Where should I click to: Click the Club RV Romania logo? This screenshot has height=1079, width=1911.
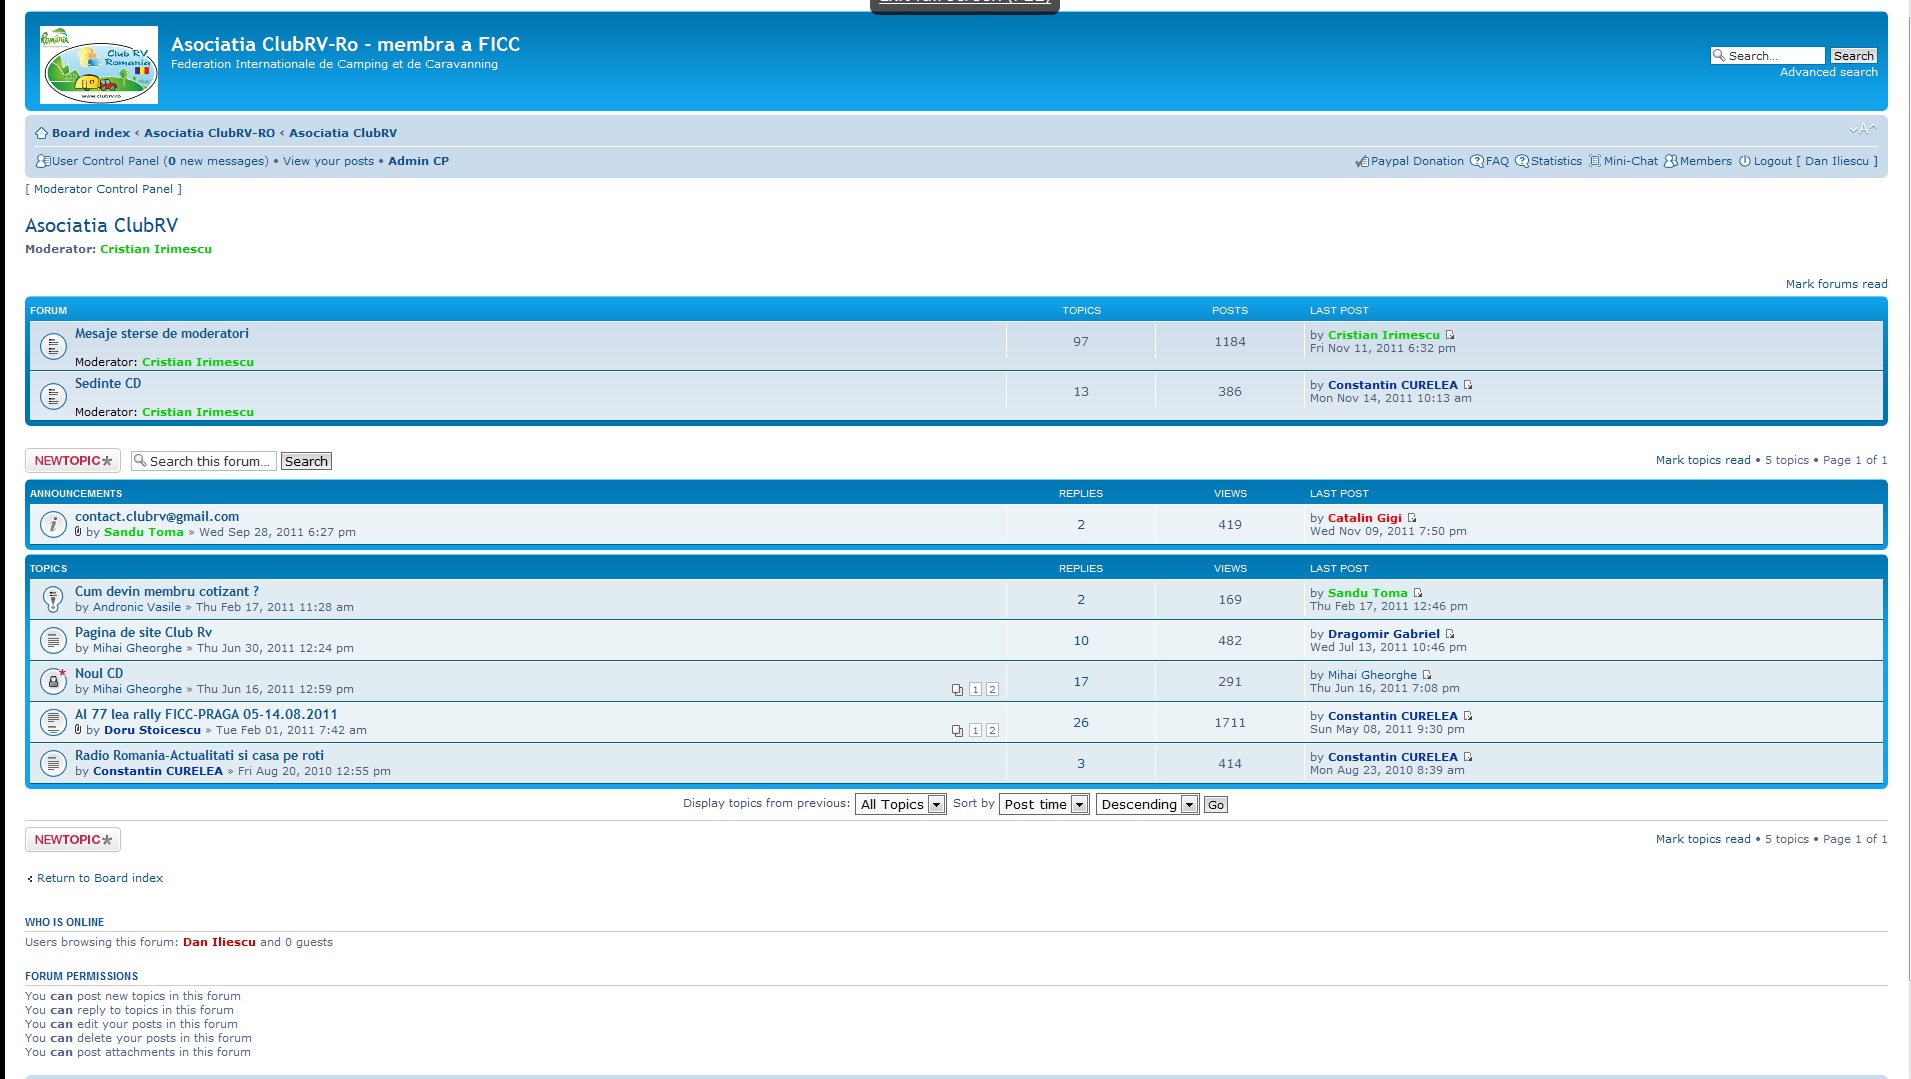tap(99, 65)
